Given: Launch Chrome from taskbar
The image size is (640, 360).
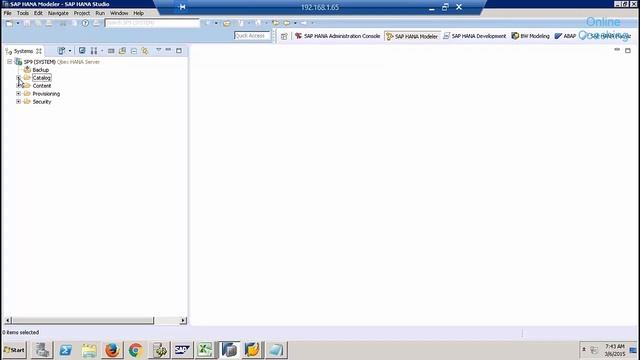Looking at the screenshot, I should 136,350.
